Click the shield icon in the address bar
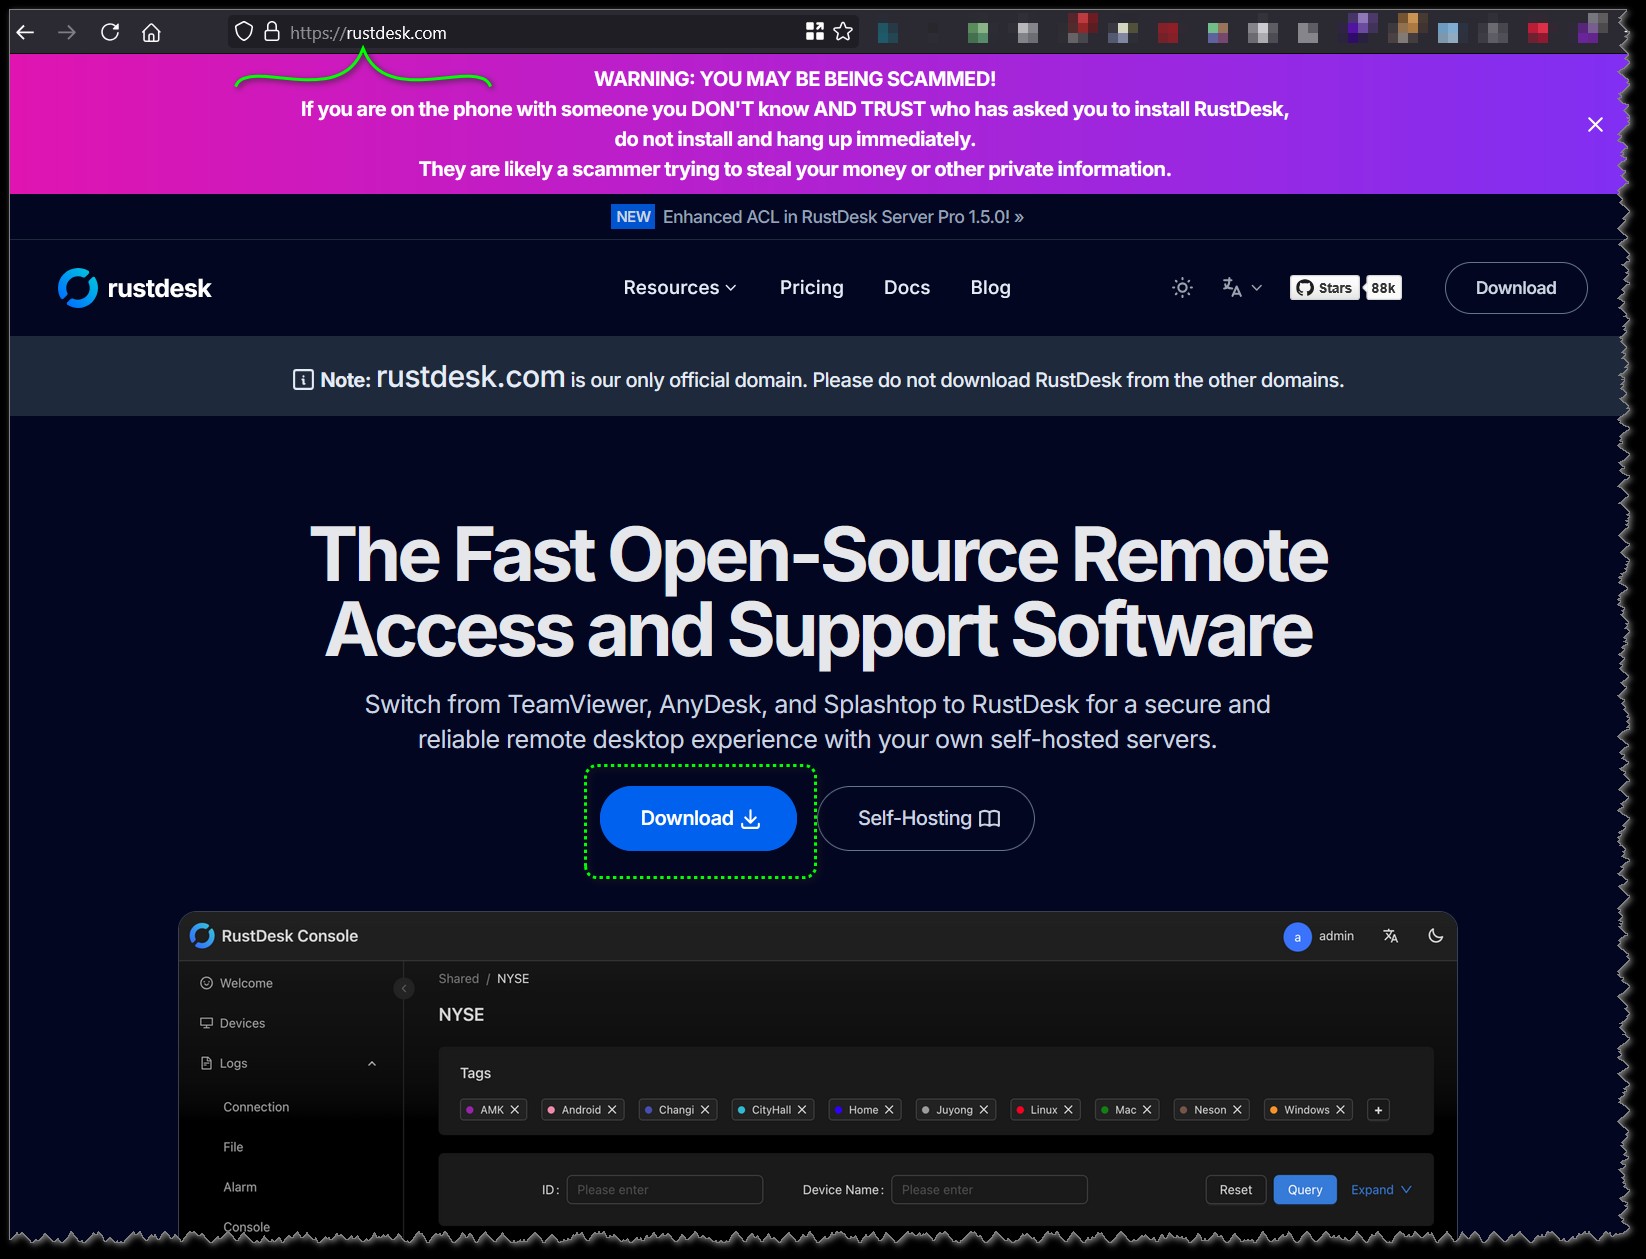1646x1259 pixels. click(242, 31)
